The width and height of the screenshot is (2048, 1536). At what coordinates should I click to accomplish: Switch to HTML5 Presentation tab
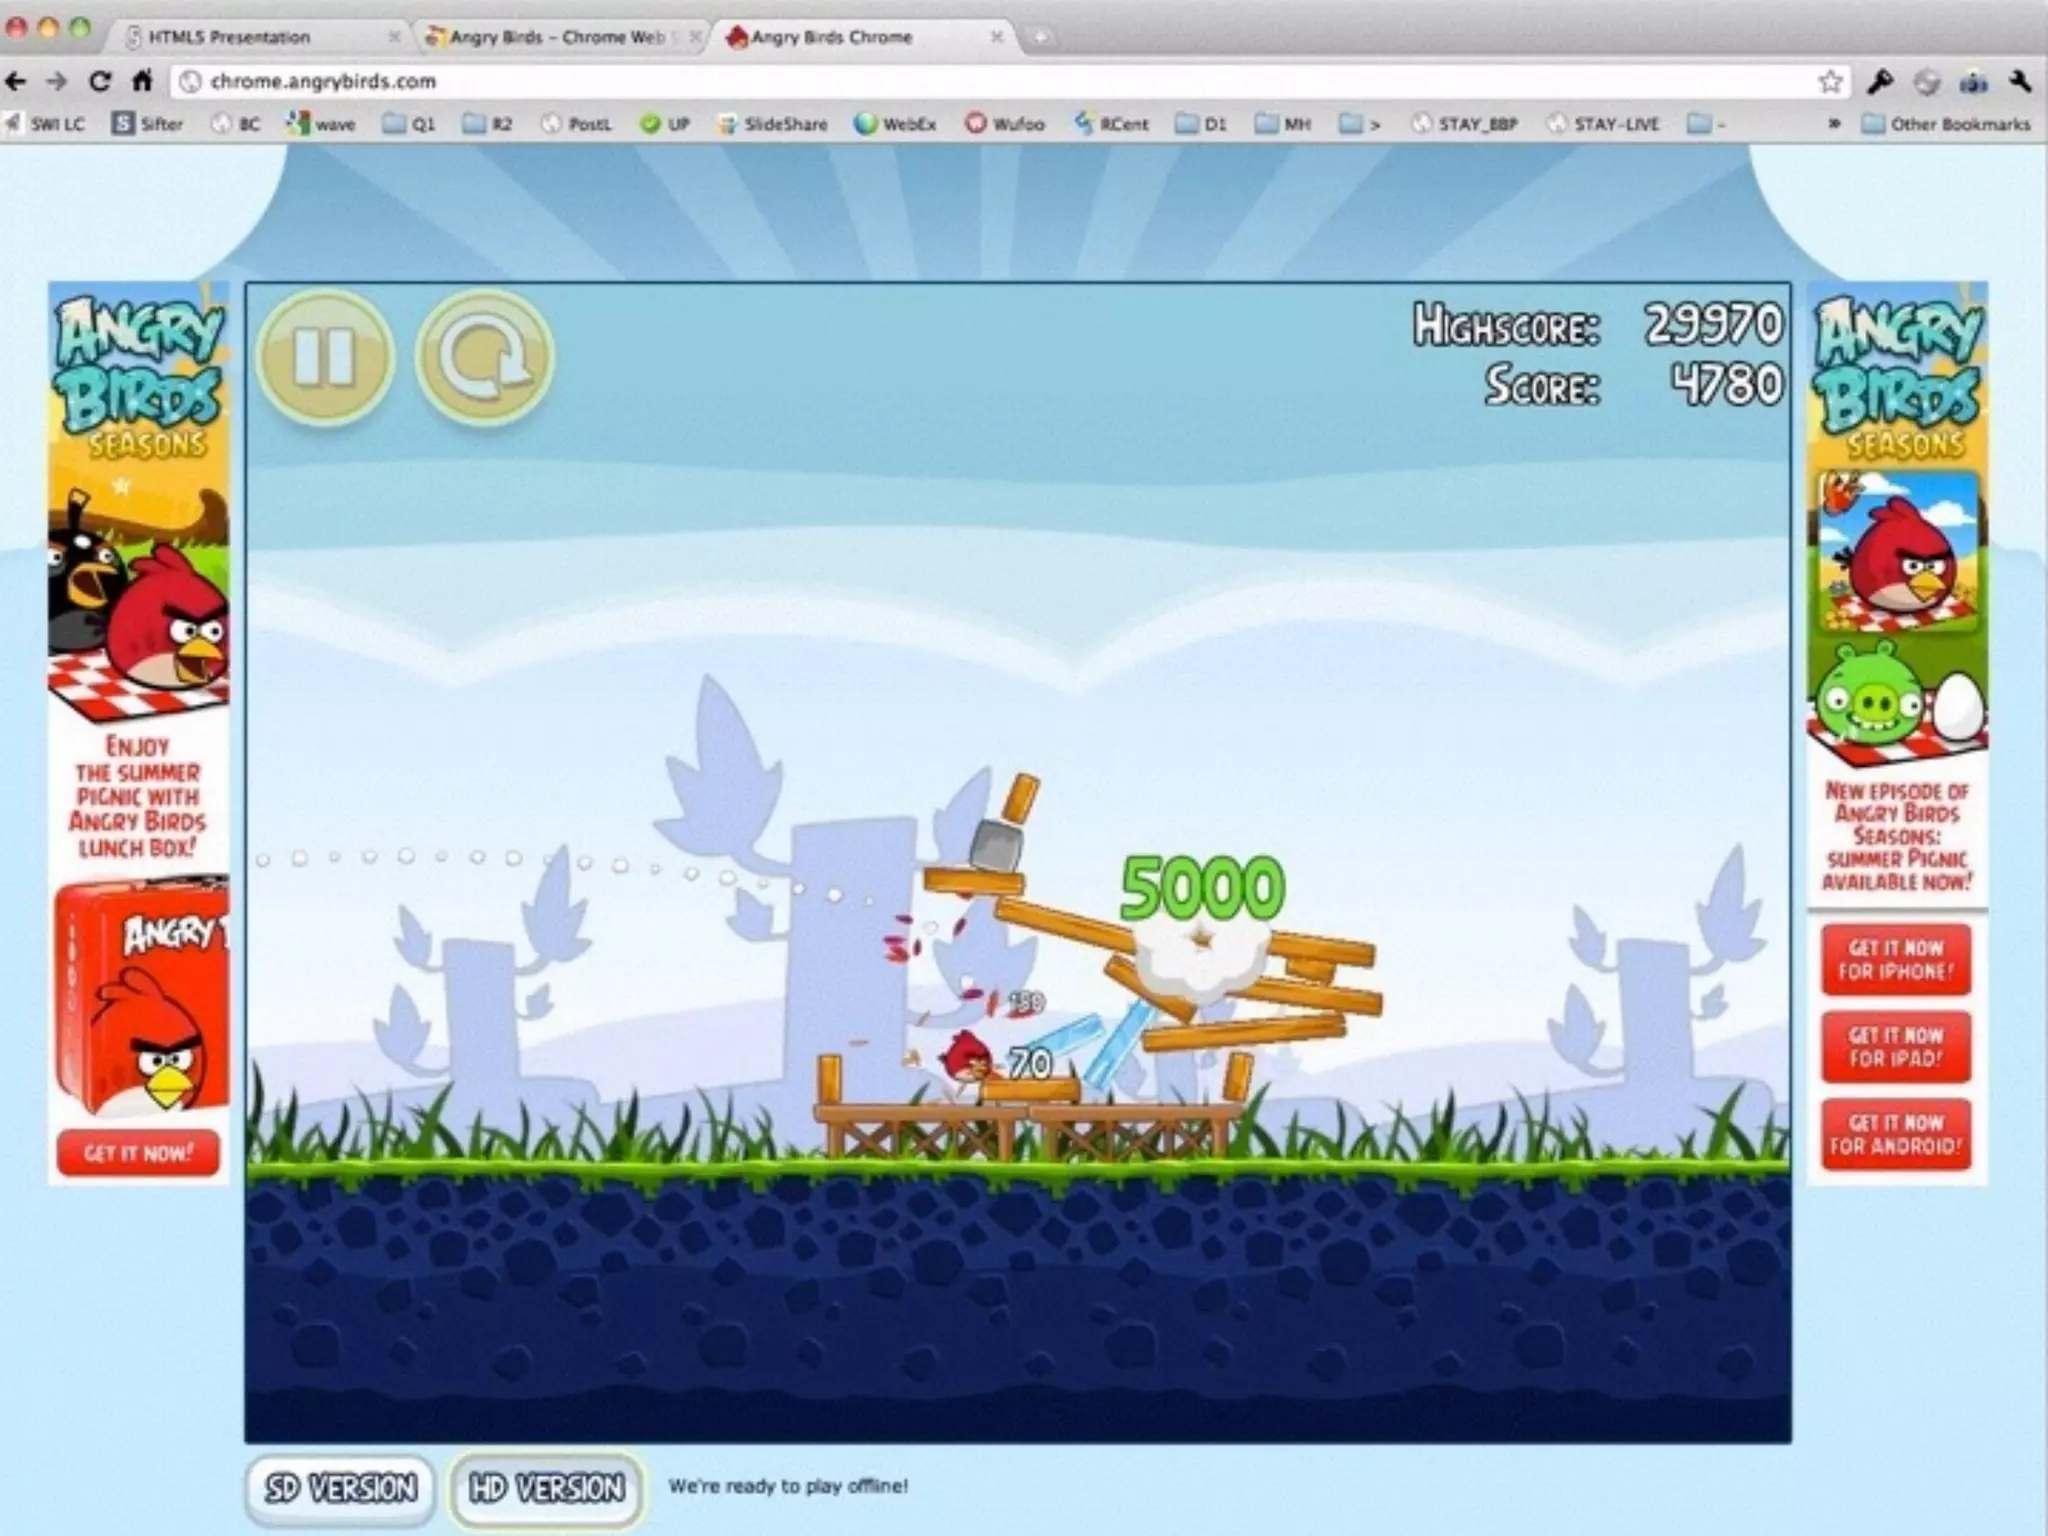coord(229,37)
